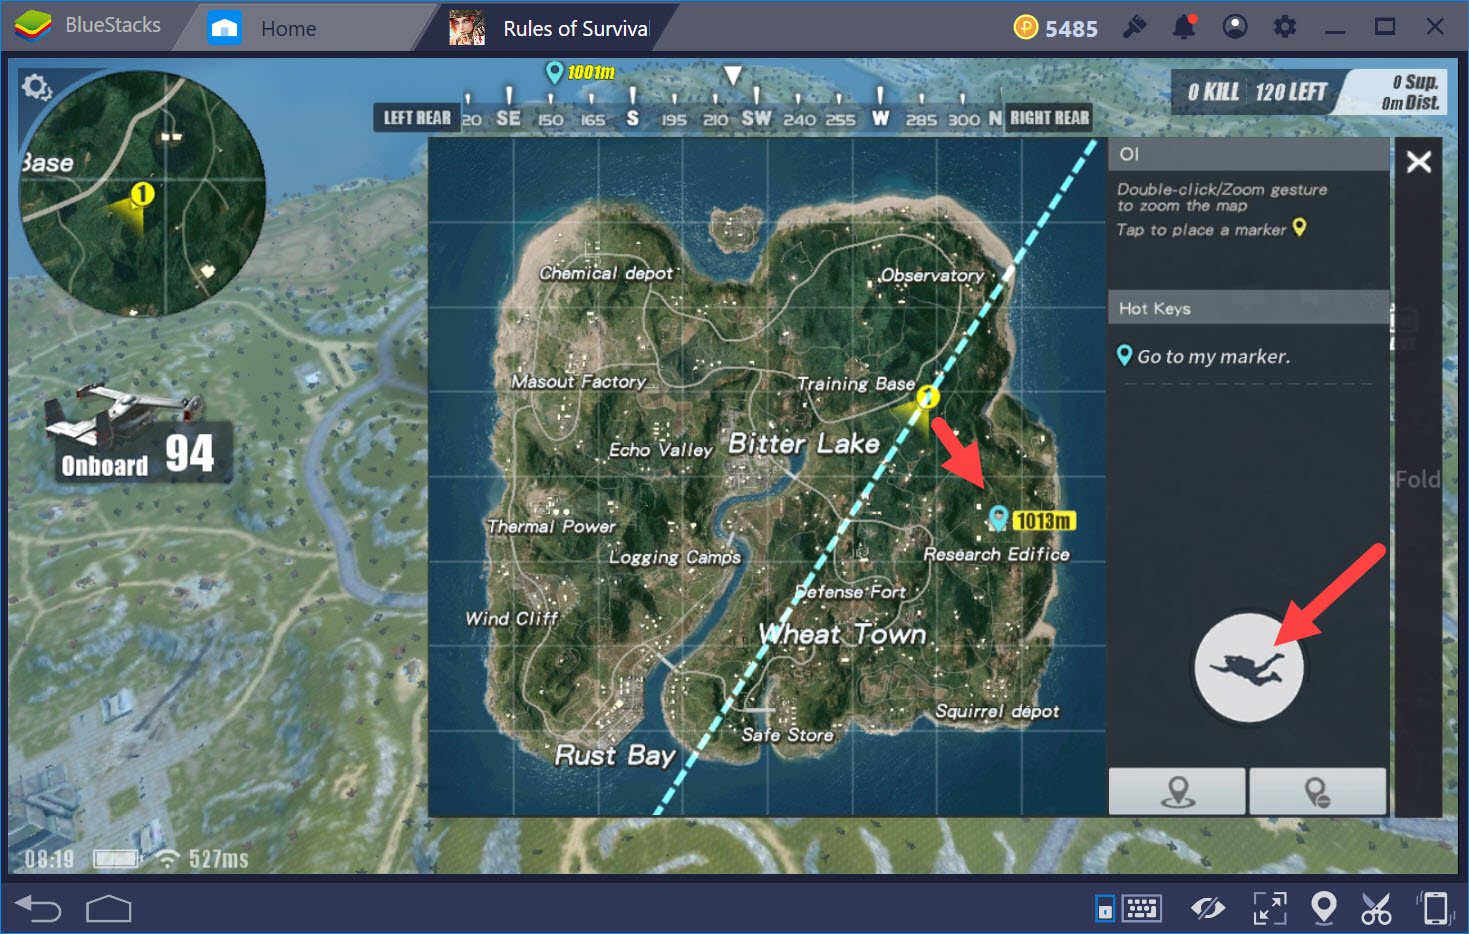Image resolution: width=1469 pixels, height=934 pixels.
Task: Click Observatory on the map
Action: click(931, 275)
